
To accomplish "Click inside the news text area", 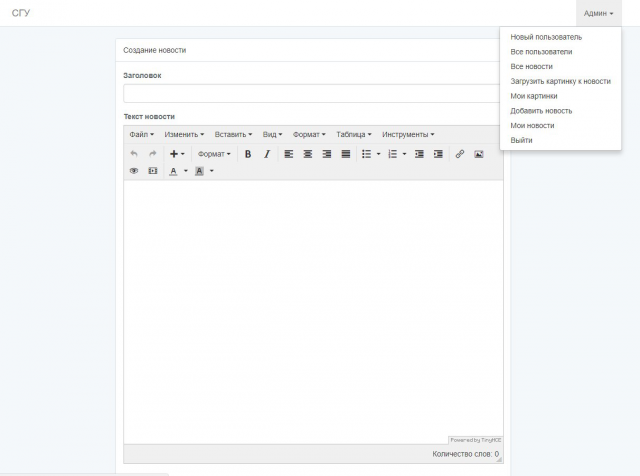I will [313, 312].
